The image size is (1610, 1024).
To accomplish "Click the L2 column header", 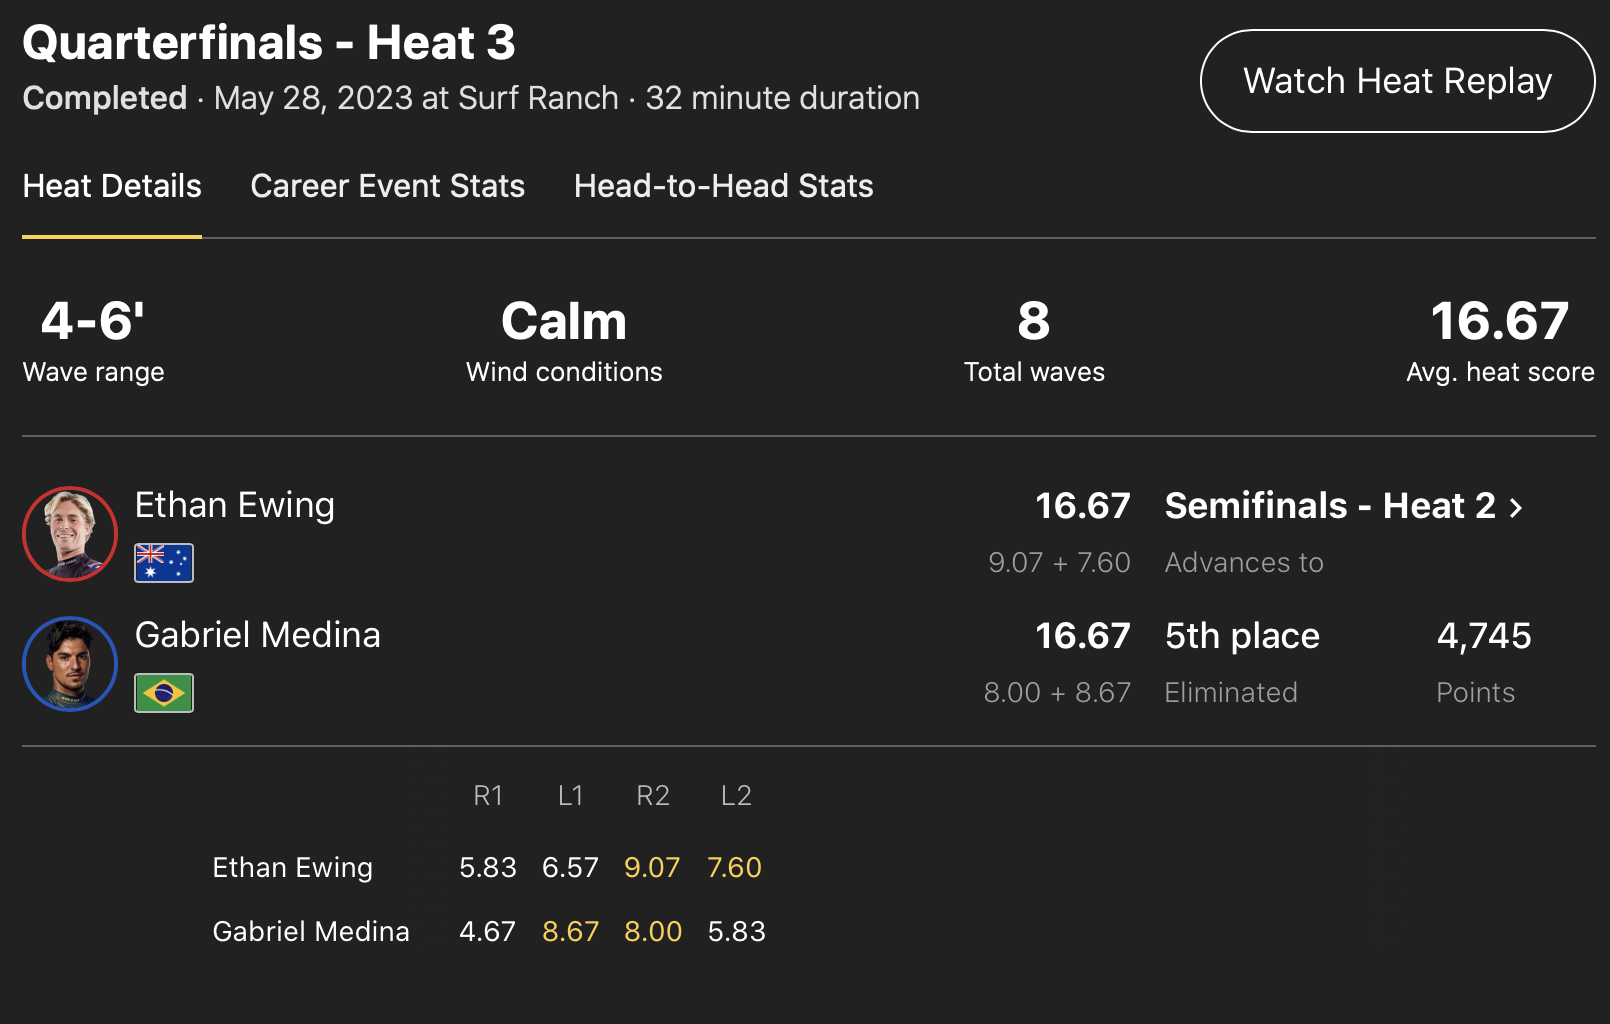I will click(736, 796).
